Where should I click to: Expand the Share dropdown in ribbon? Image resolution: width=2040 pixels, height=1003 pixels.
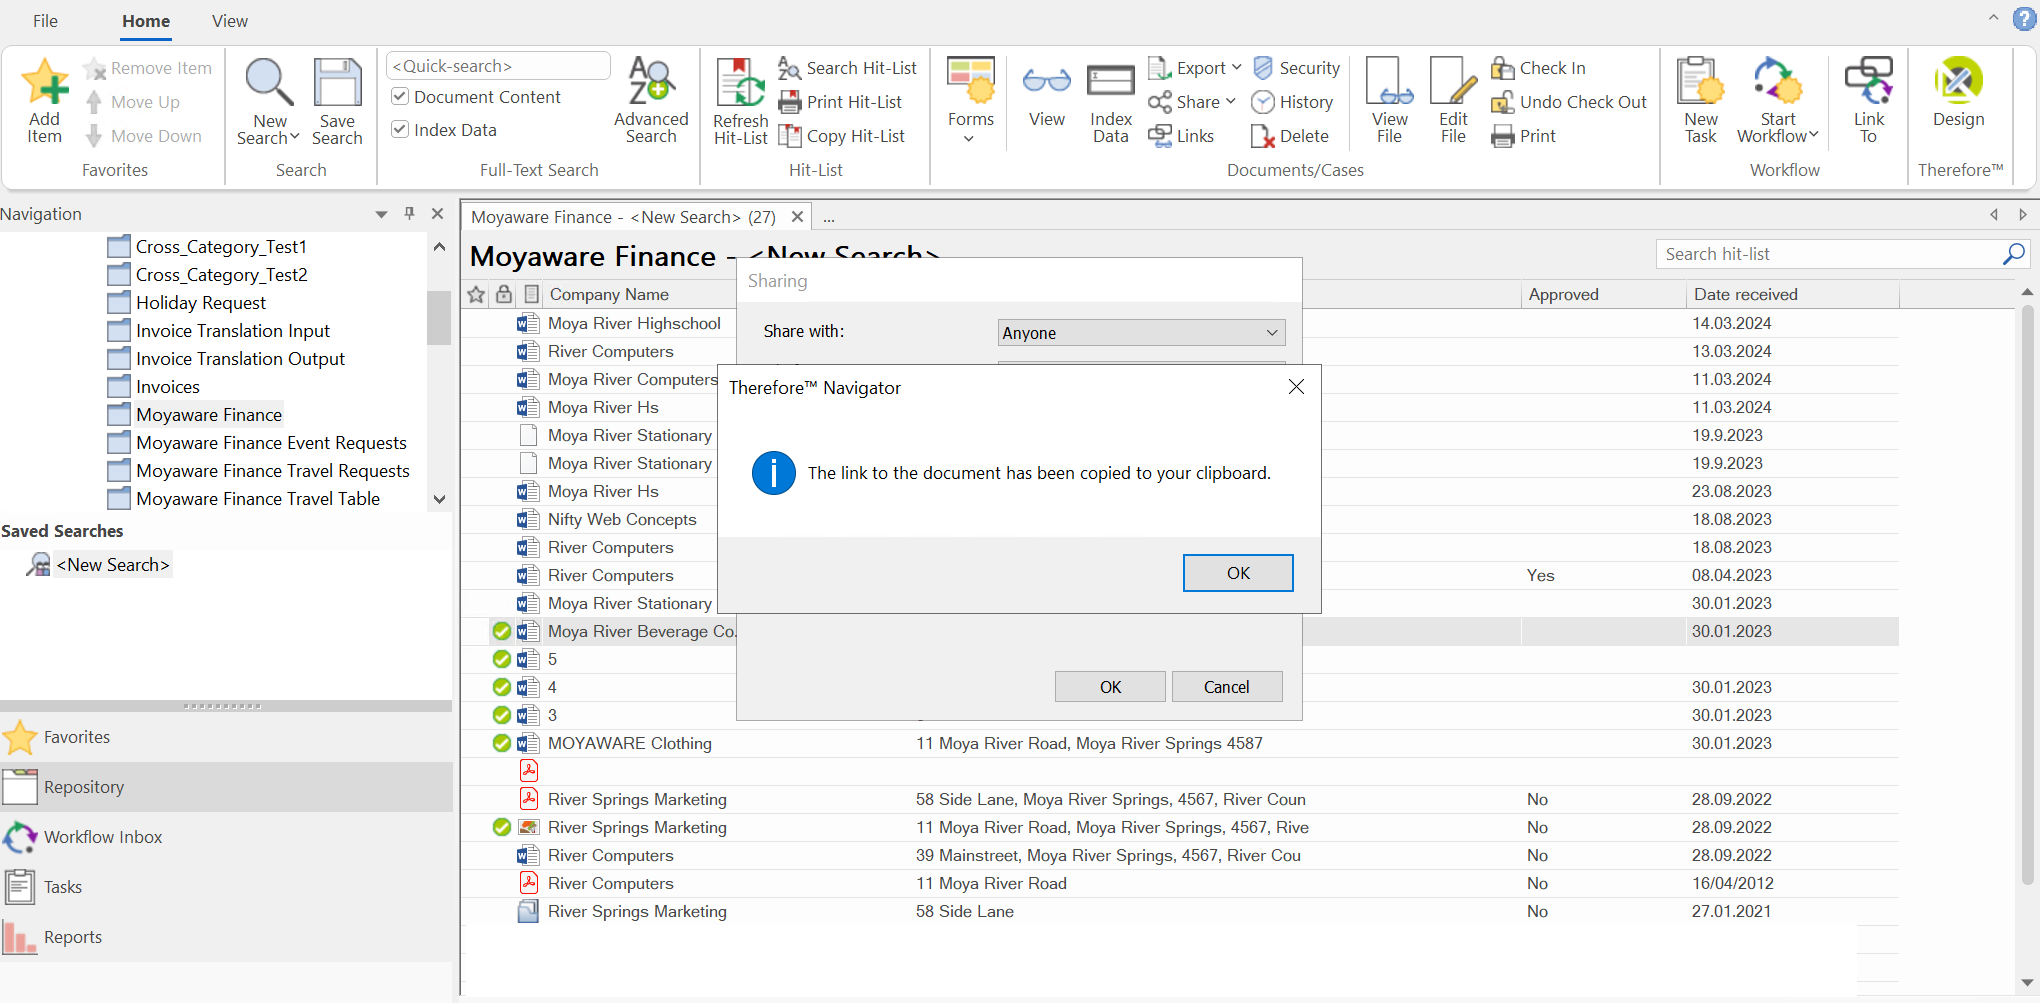pyautogui.click(x=1231, y=101)
